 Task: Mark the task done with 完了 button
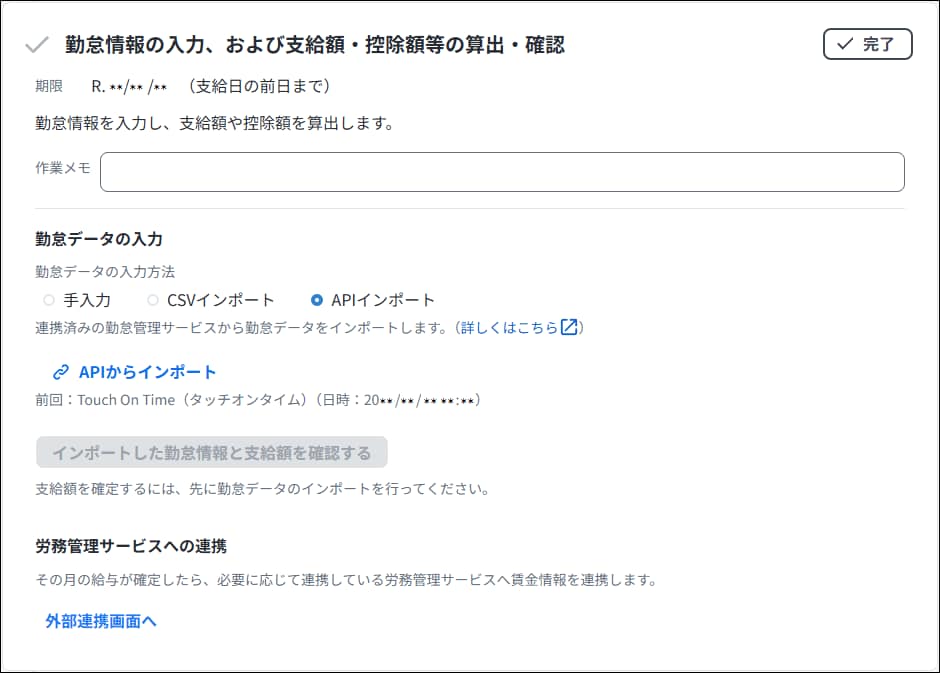[867, 45]
